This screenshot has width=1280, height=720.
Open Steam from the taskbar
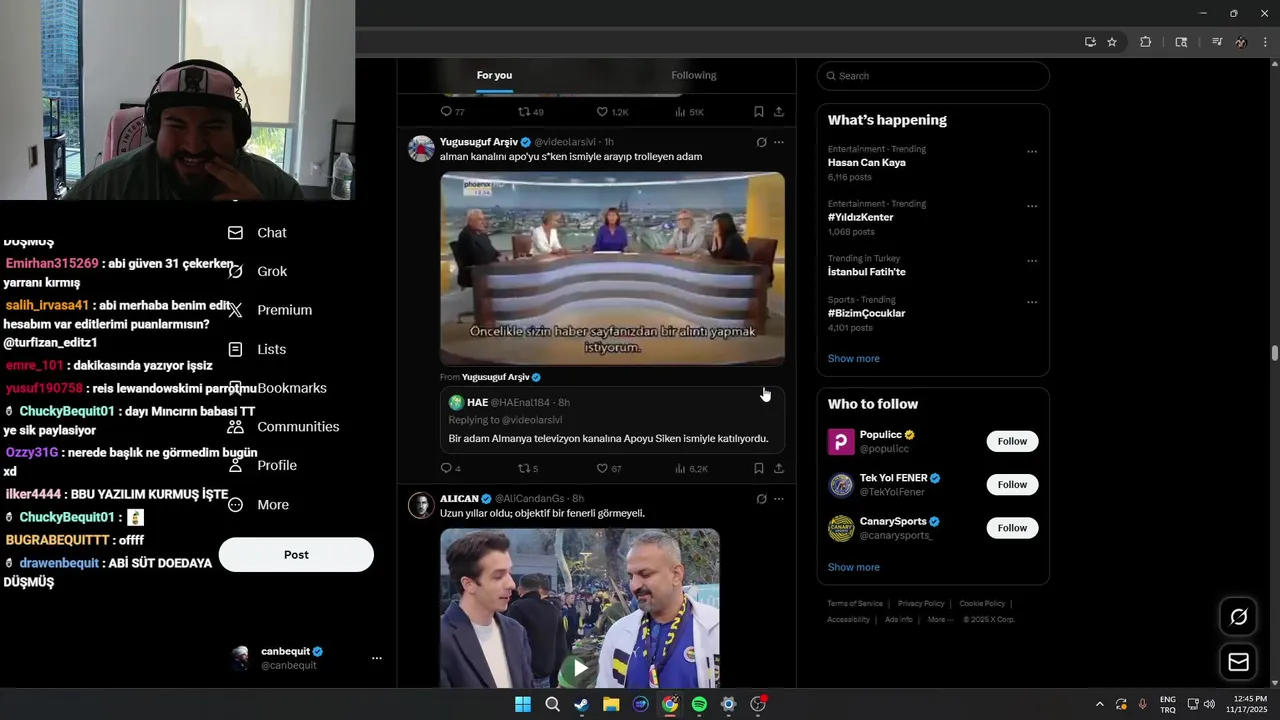581,704
